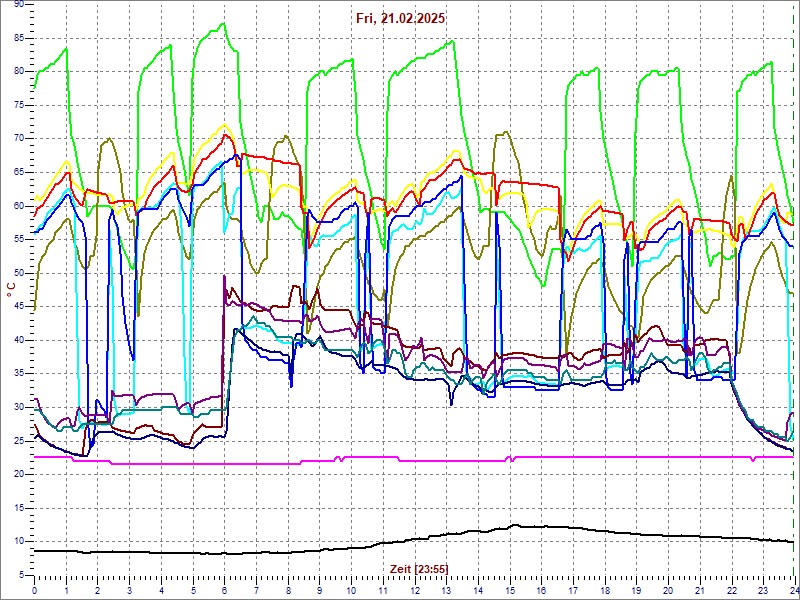Click hour "20" on the time axis

coord(667,590)
